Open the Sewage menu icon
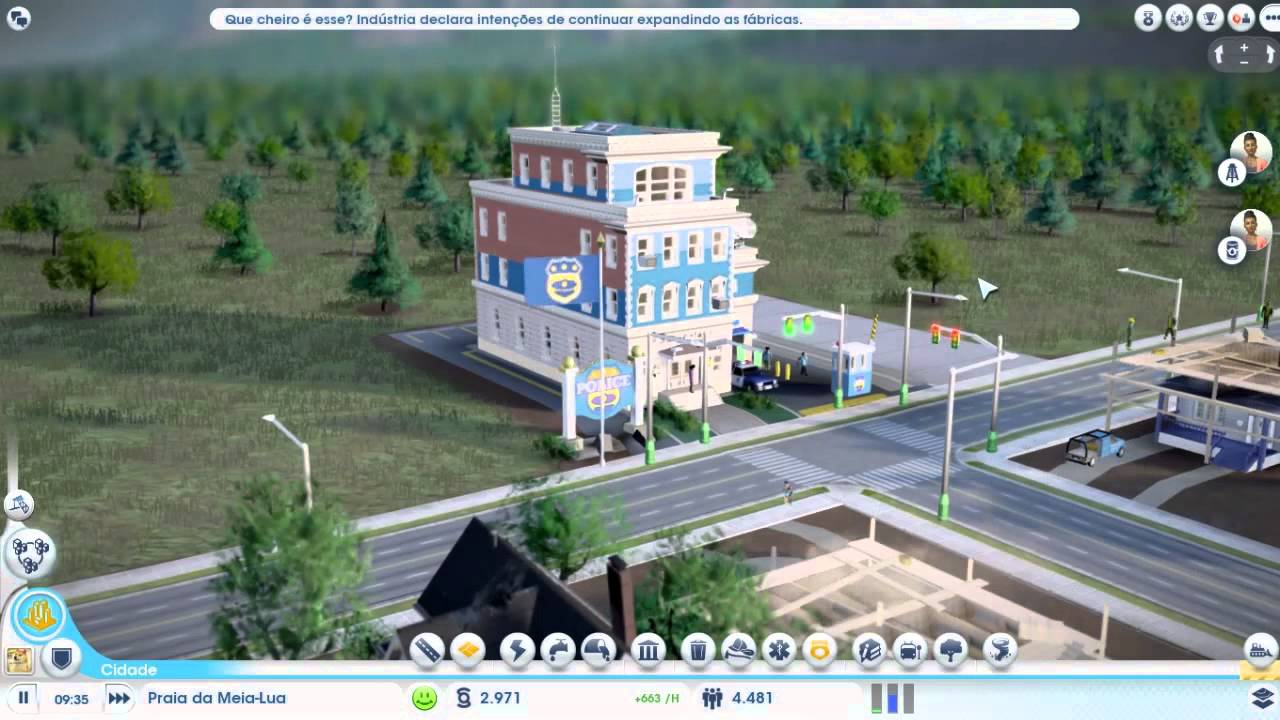This screenshot has height=720, width=1280. click(598, 650)
